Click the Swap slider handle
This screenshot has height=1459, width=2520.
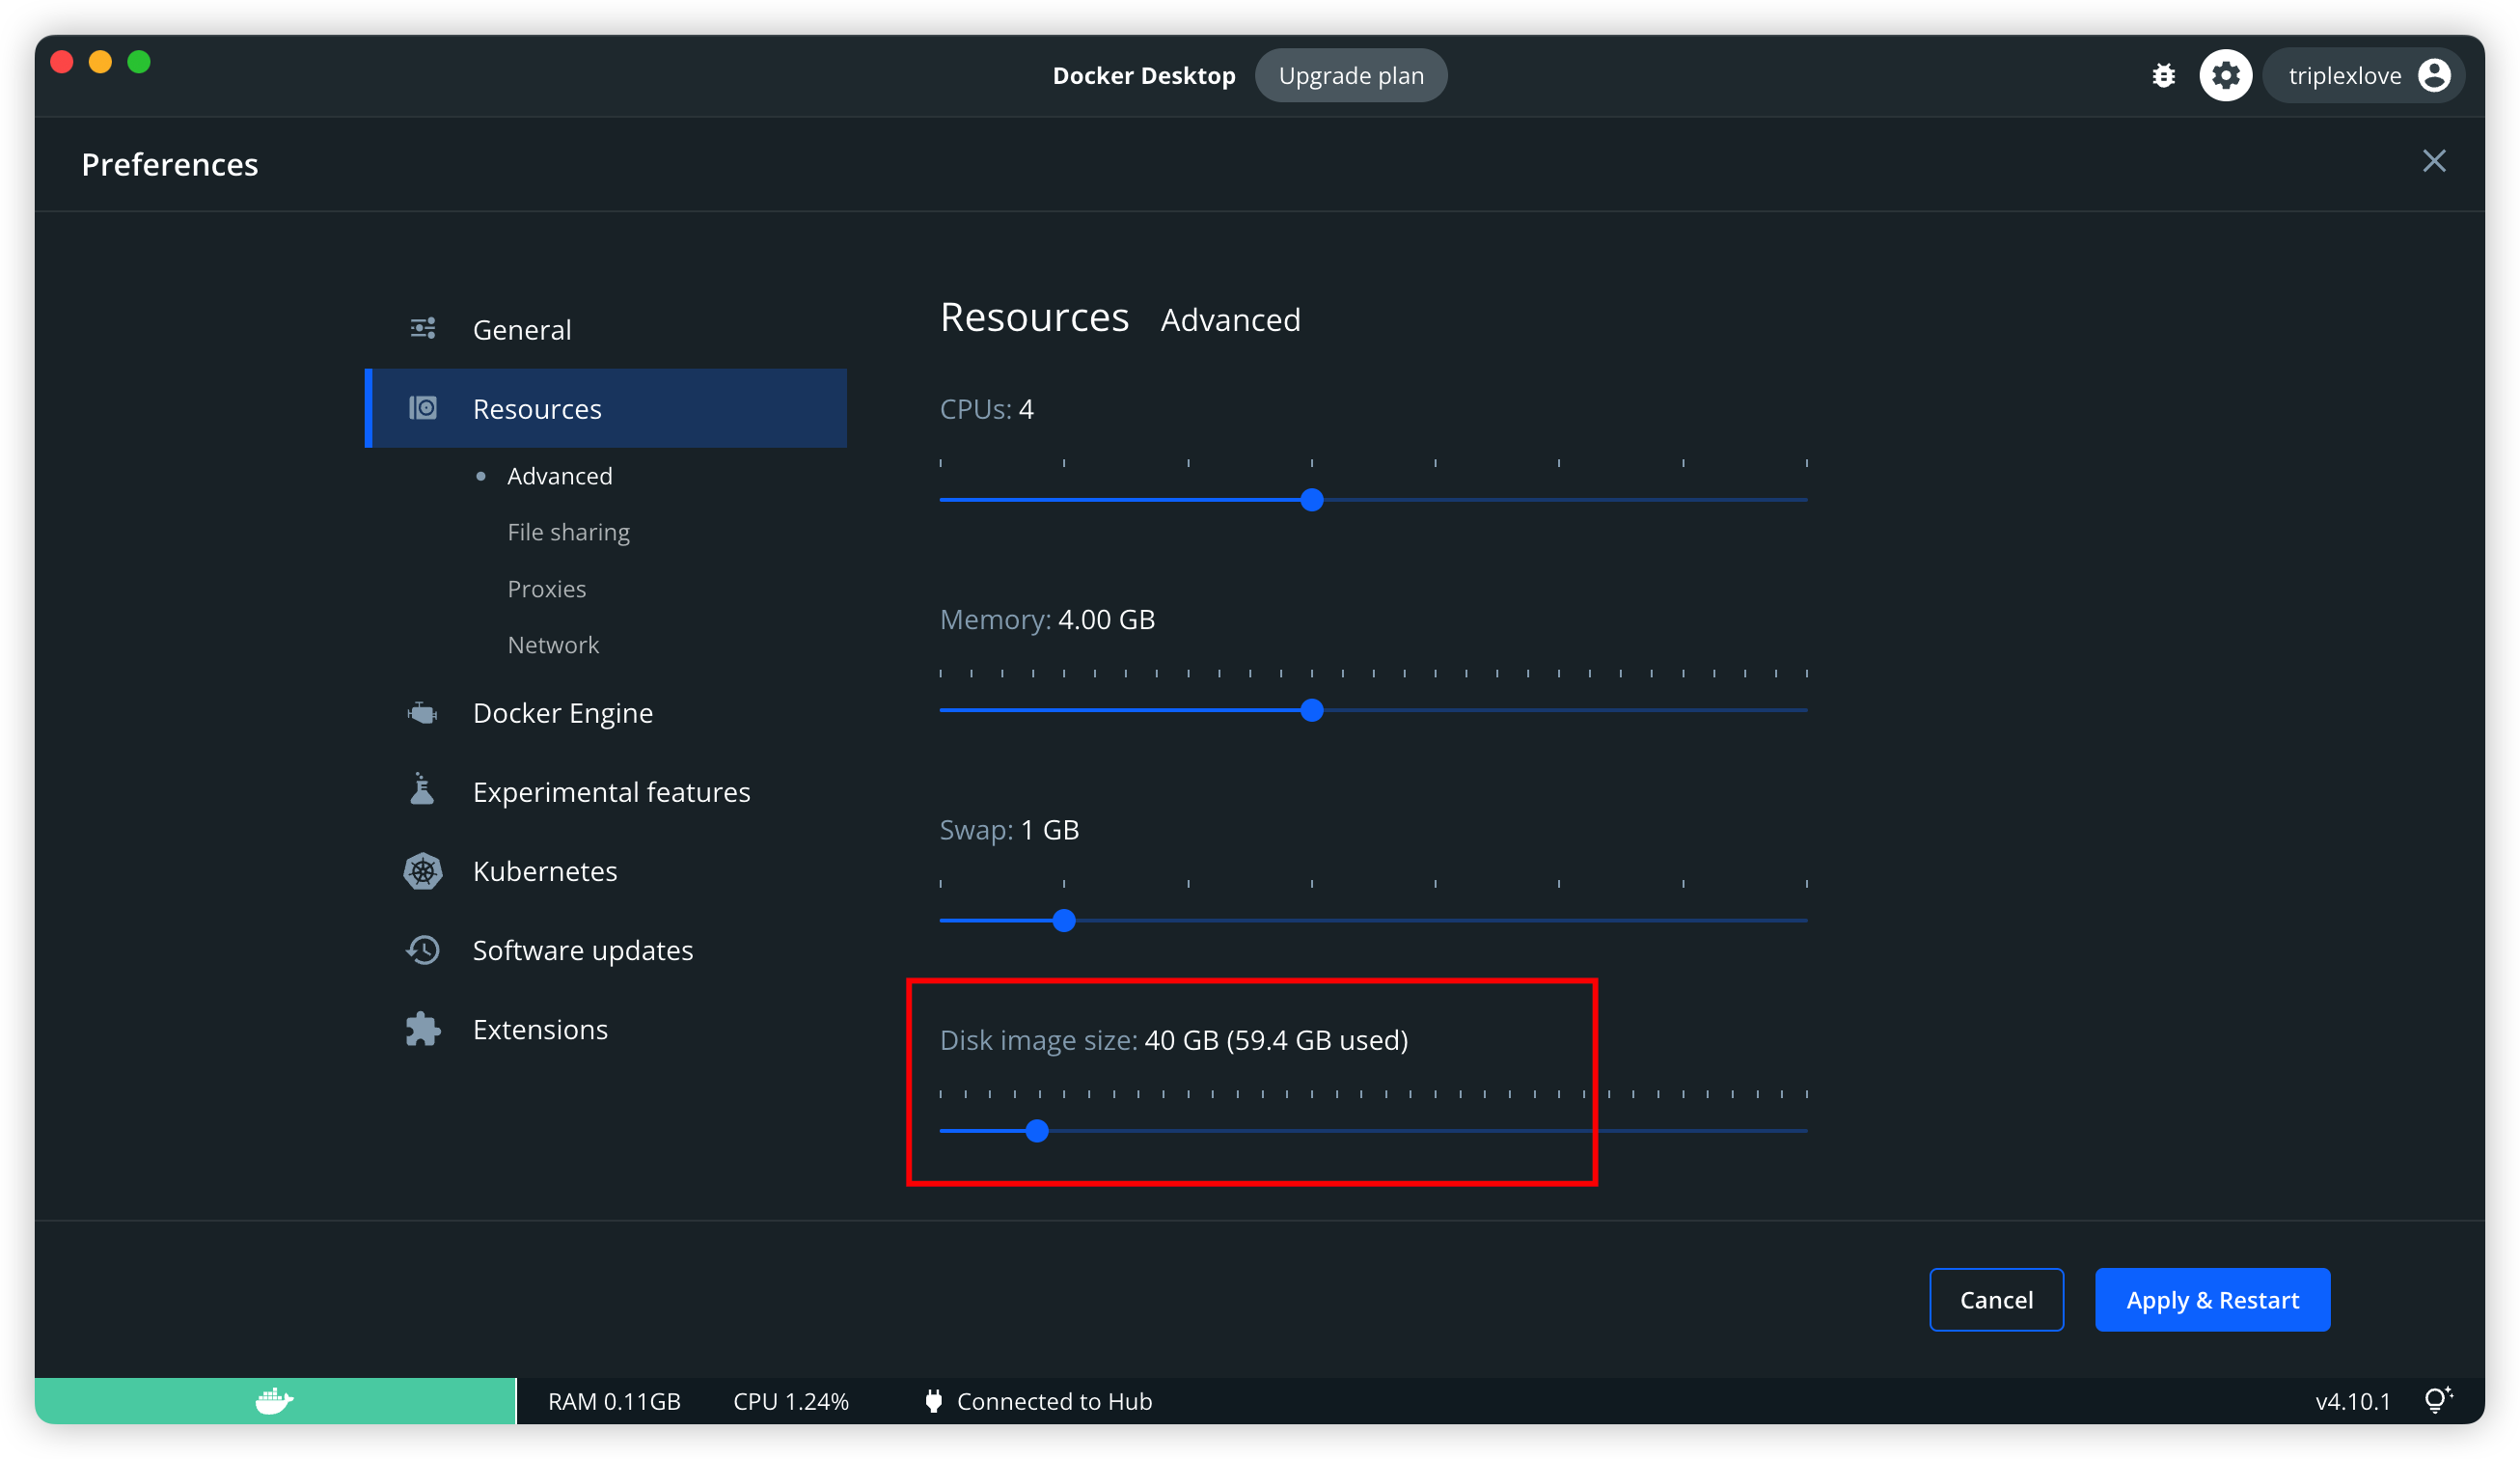(1064, 921)
